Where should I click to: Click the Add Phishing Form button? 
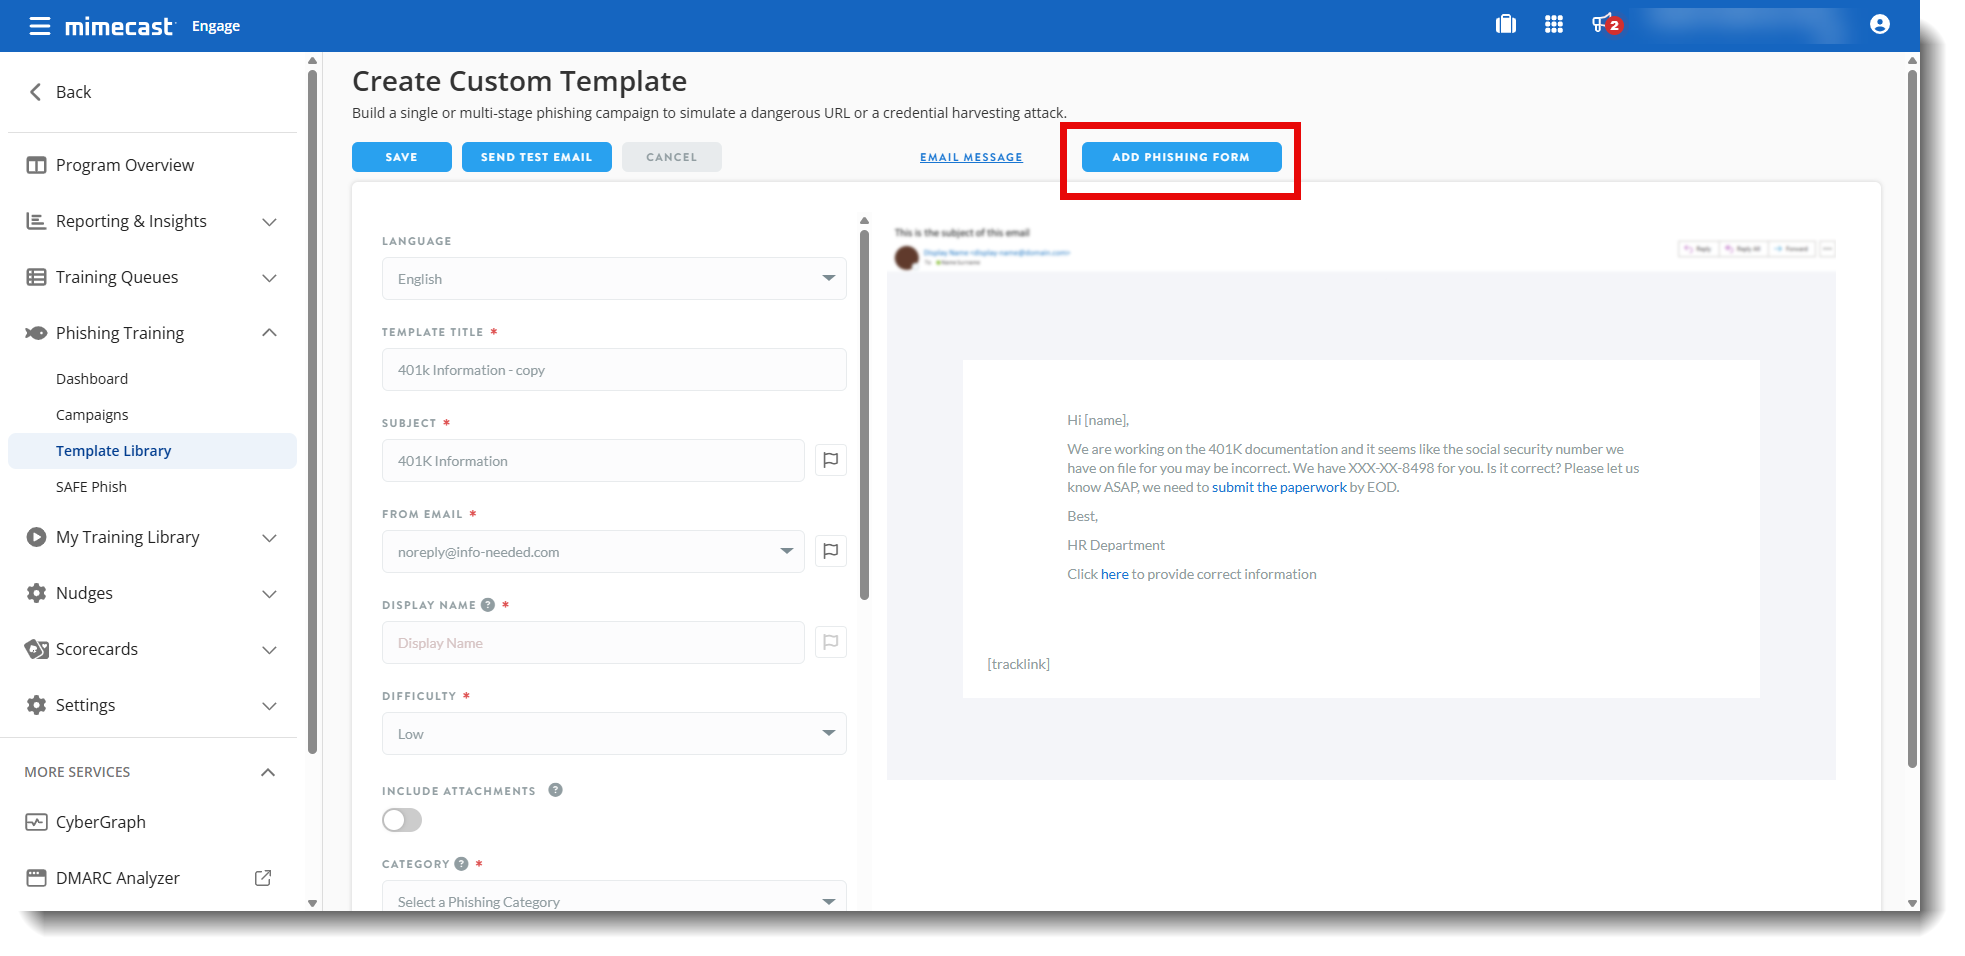[x=1181, y=157]
